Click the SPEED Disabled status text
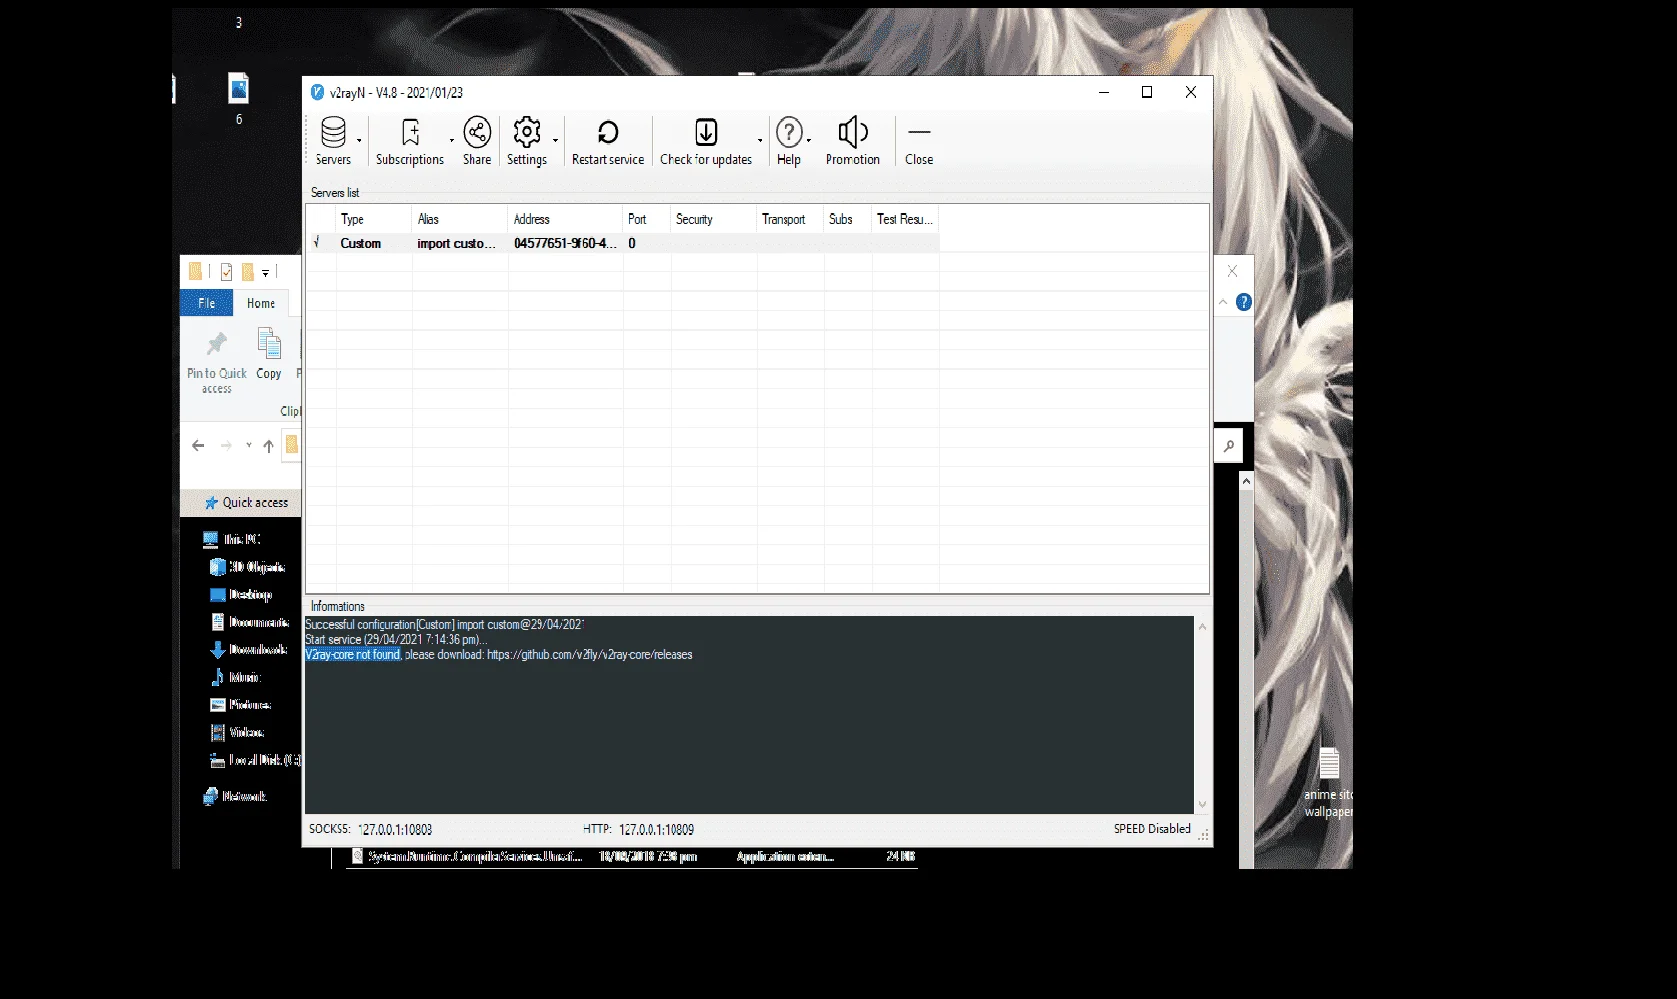 pos(1152,829)
